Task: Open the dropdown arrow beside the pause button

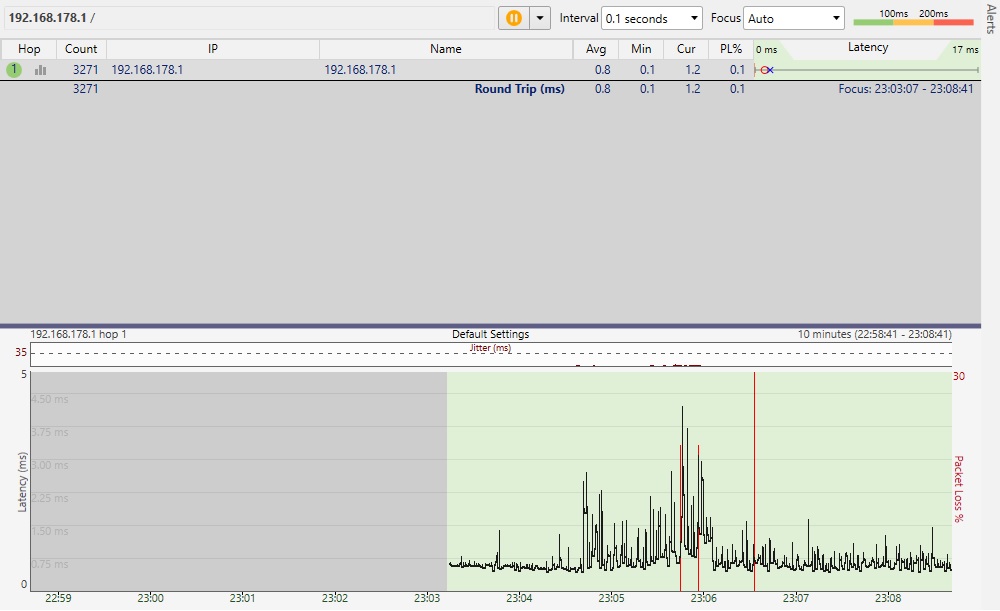Action: (x=540, y=18)
